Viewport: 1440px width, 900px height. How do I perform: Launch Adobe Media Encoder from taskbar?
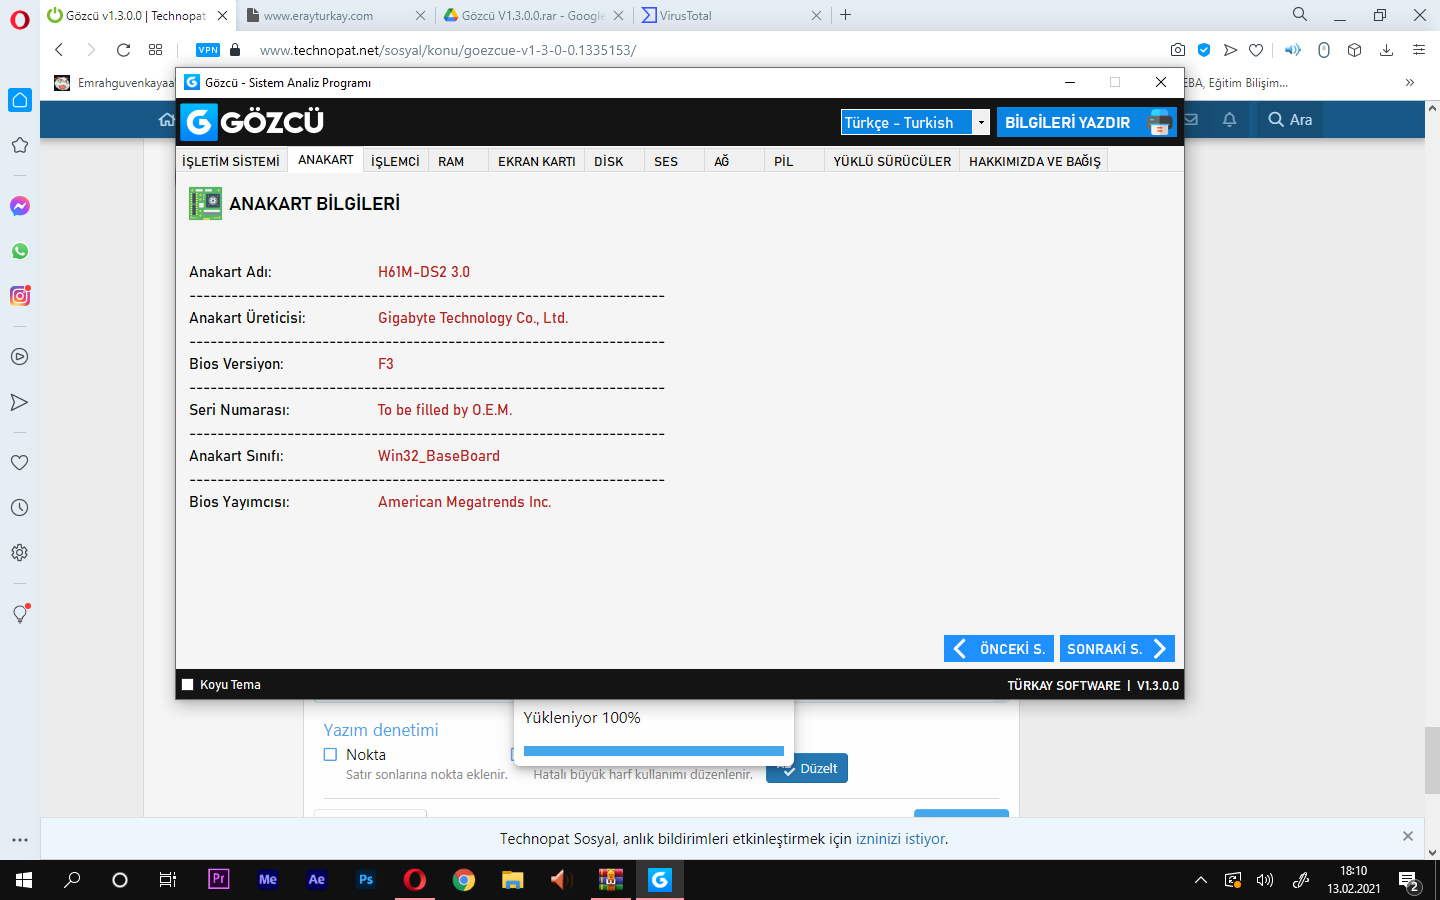tap(268, 880)
